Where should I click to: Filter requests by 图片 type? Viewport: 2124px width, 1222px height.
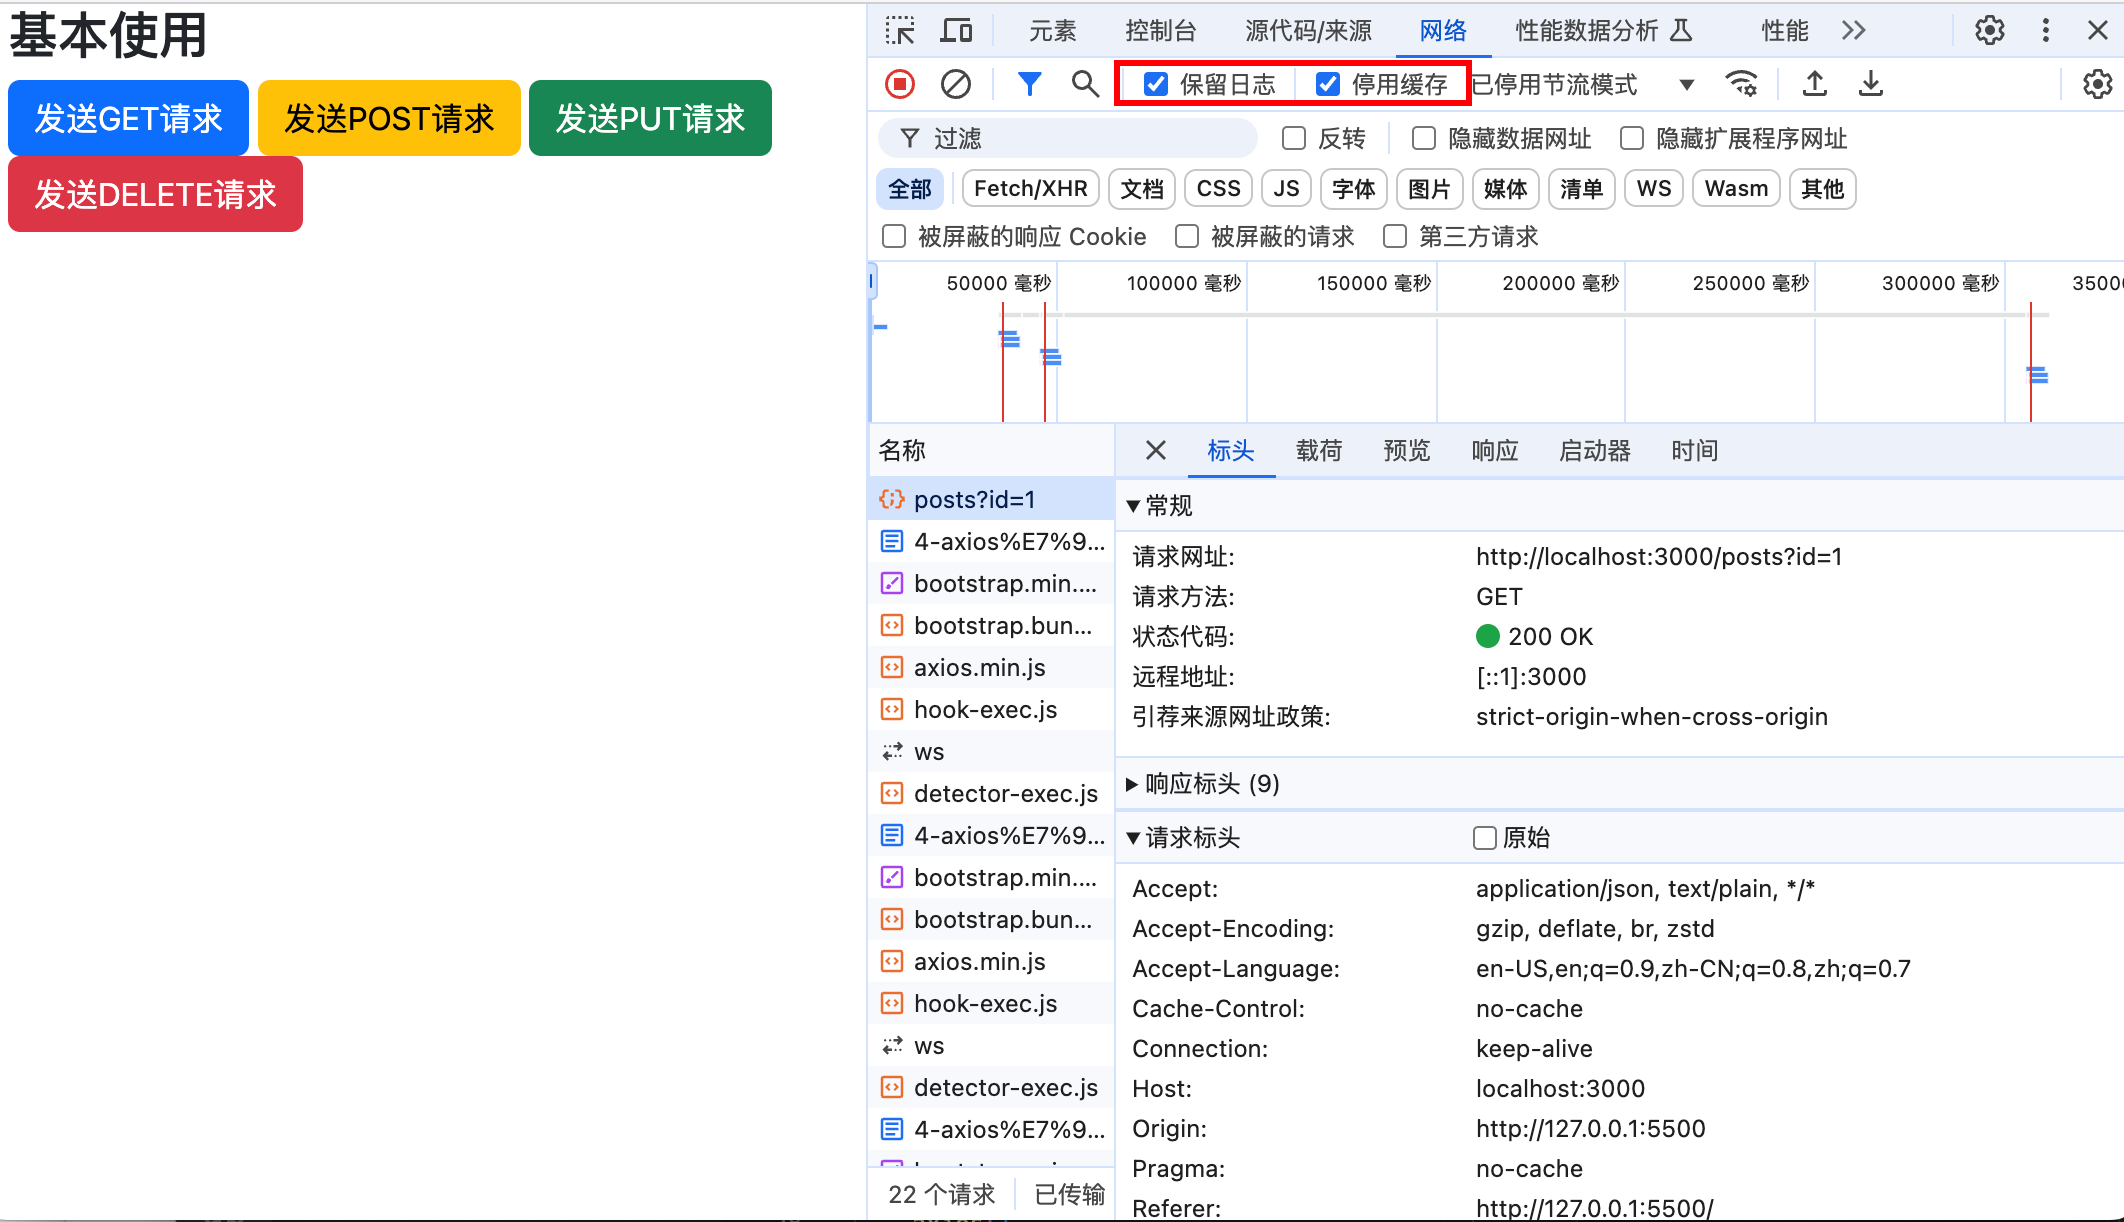tap(1429, 188)
